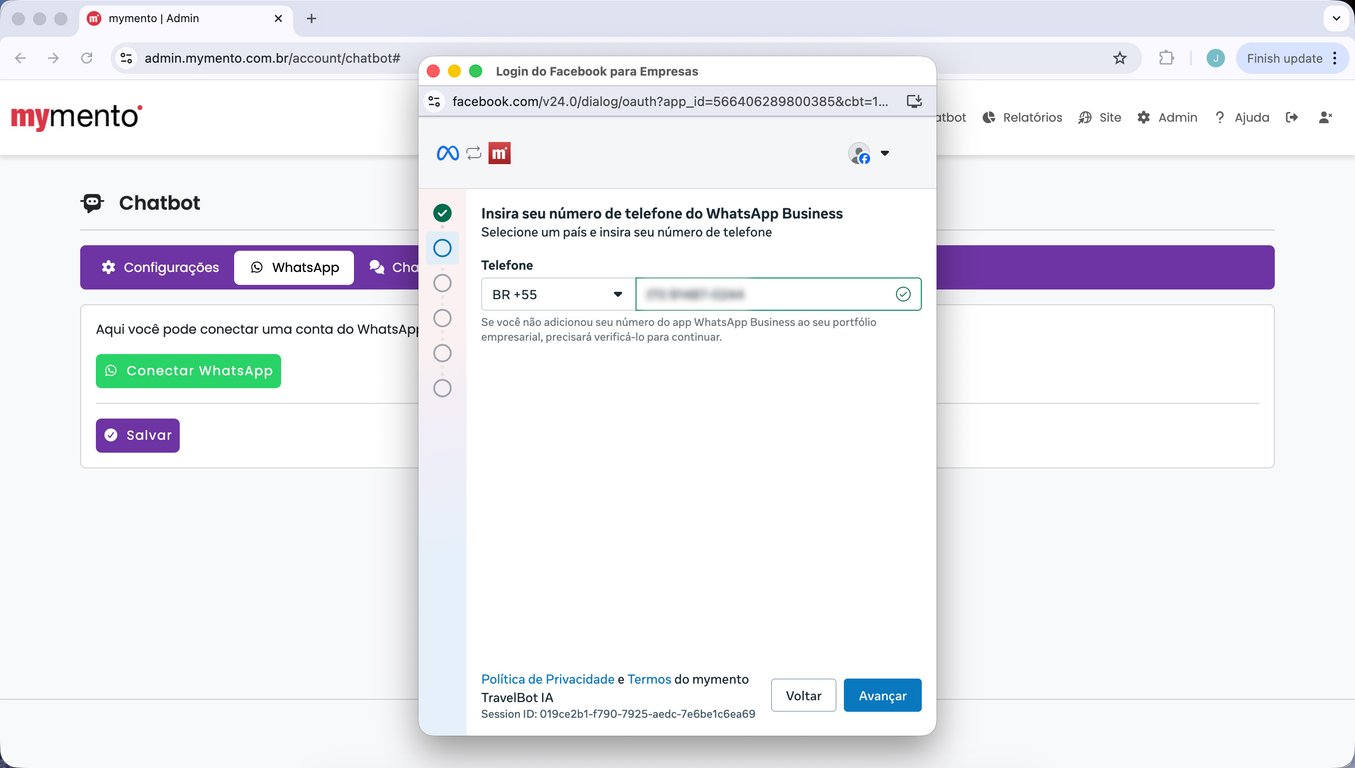Open the Termos link
1355x768 pixels.
649,679
